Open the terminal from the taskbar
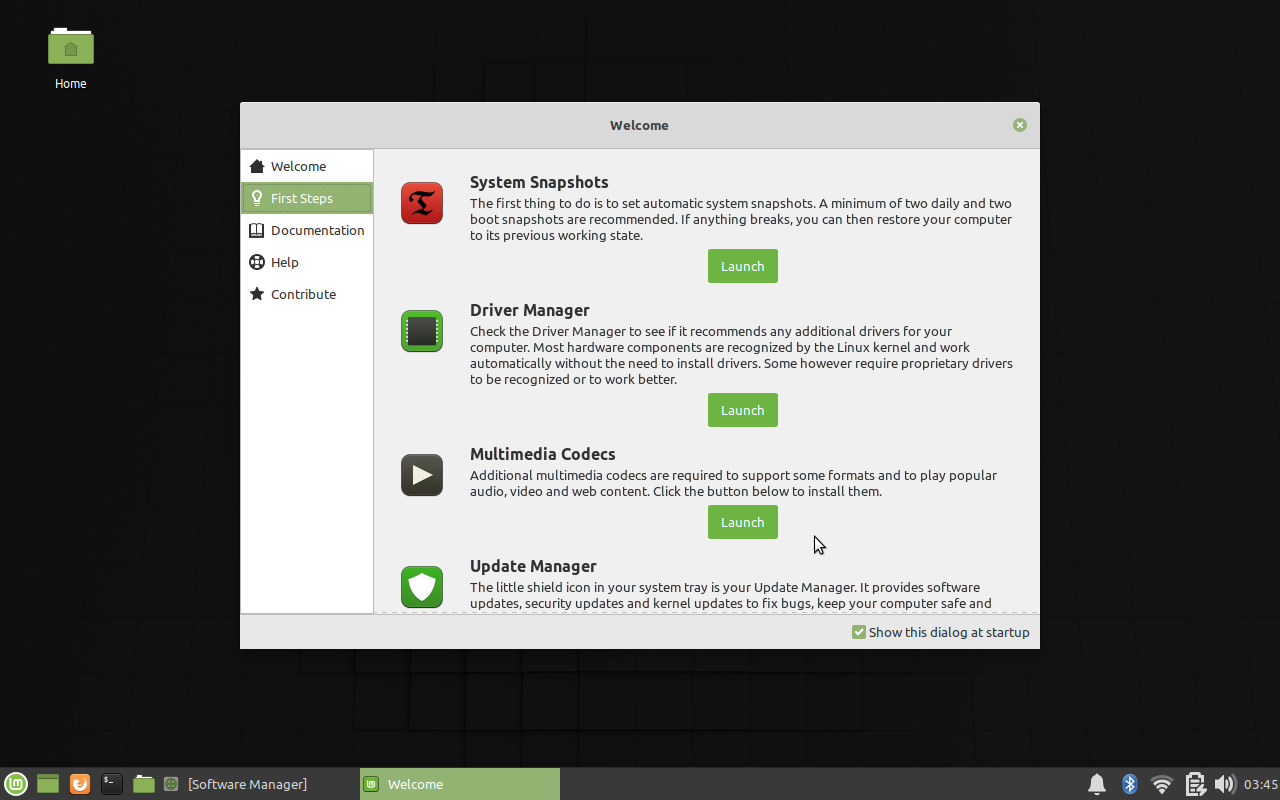The width and height of the screenshot is (1280, 800). (111, 784)
